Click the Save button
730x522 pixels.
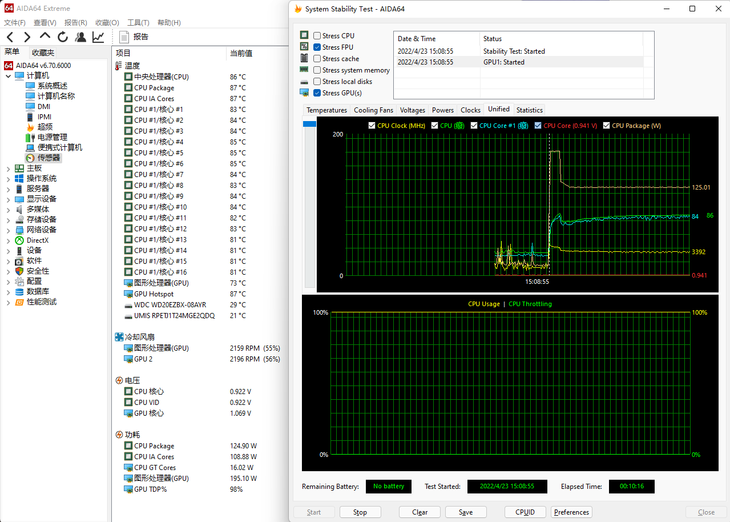point(466,512)
